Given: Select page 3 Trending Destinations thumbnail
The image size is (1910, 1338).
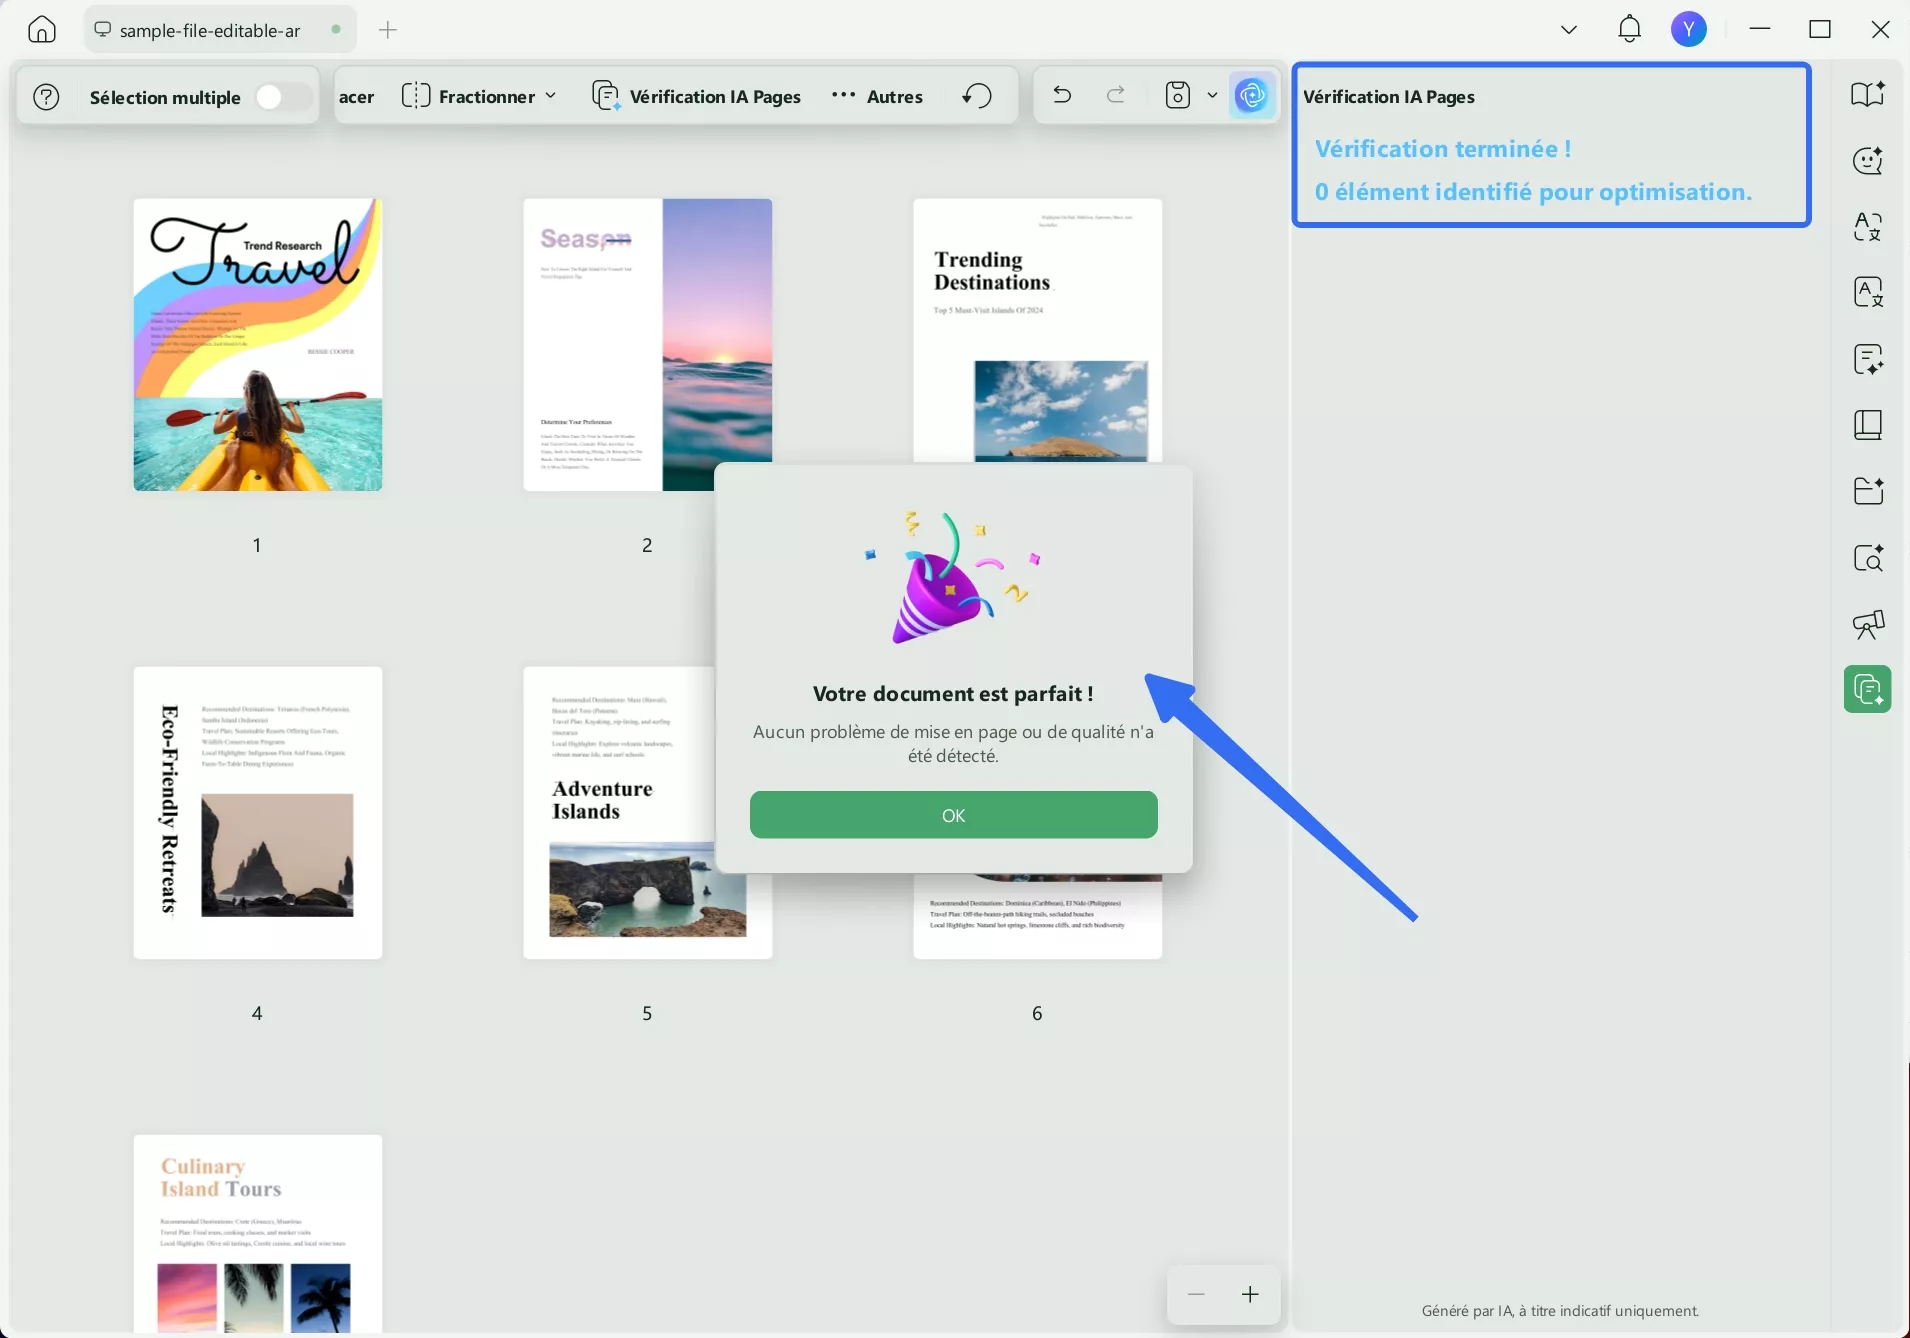Looking at the screenshot, I should pyautogui.click(x=1038, y=330).
